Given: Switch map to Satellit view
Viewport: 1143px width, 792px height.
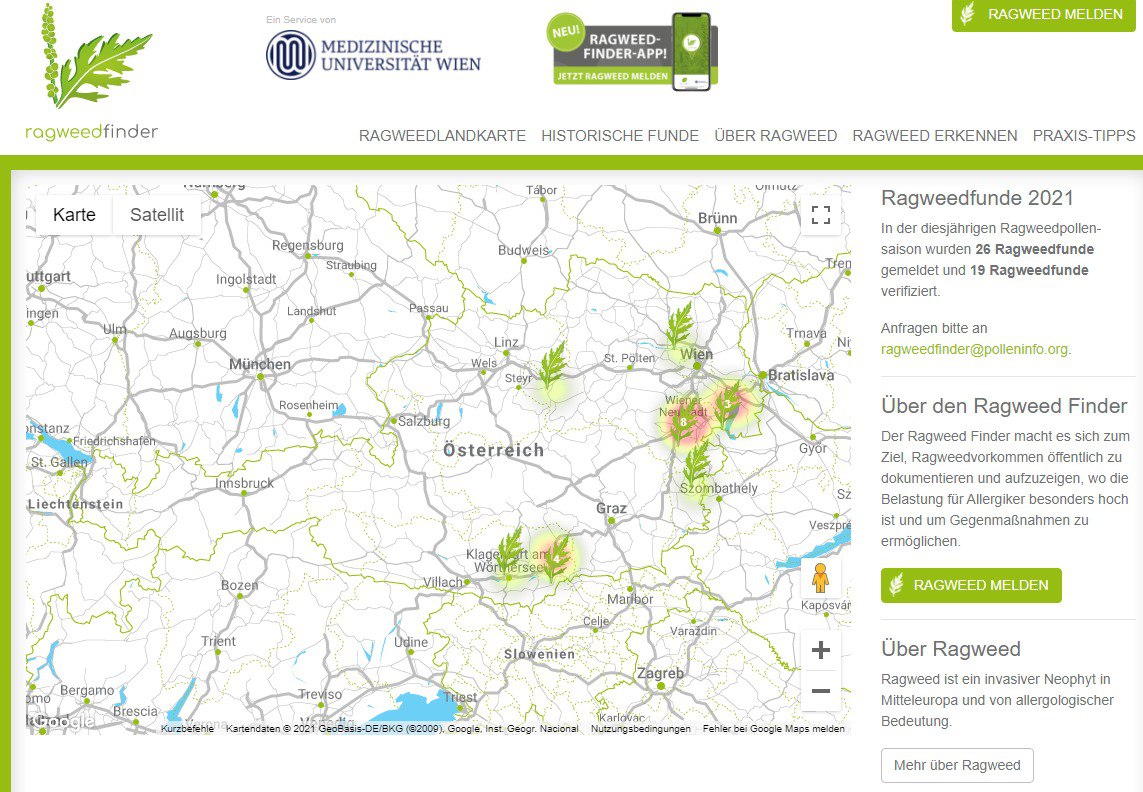Looking at the screenshot, I should coord(157,214).
